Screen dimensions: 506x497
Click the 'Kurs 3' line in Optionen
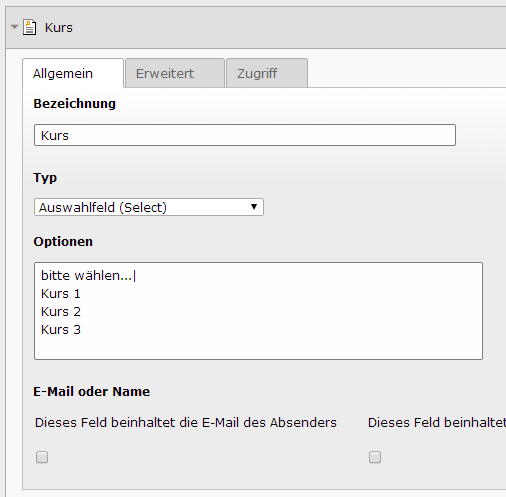tap(61, 330)
